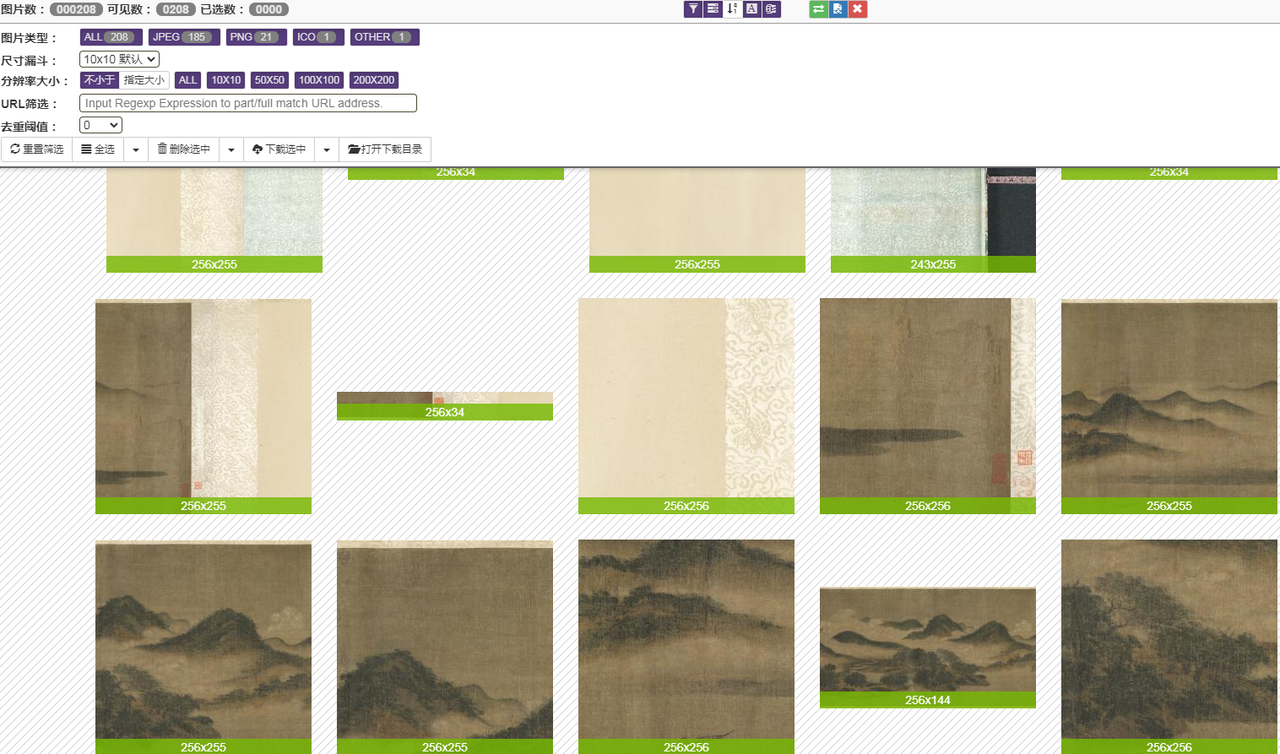Click the 删除选中 delete selected button
Viewport: 1280px width, 754px height.
click(x=184, y=149)
